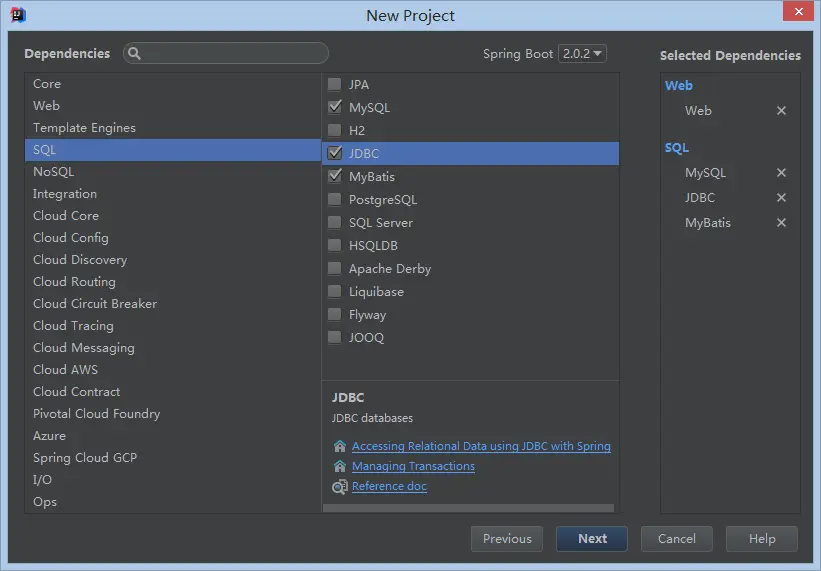
Task: Select the Cloud Messaging category
Action: point(173,348)
